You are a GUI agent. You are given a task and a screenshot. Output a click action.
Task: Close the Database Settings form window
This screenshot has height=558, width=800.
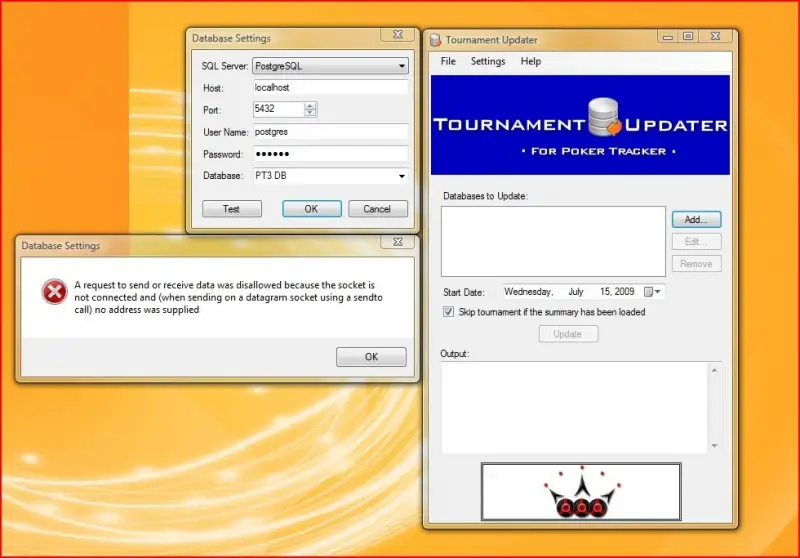point(398,34)
